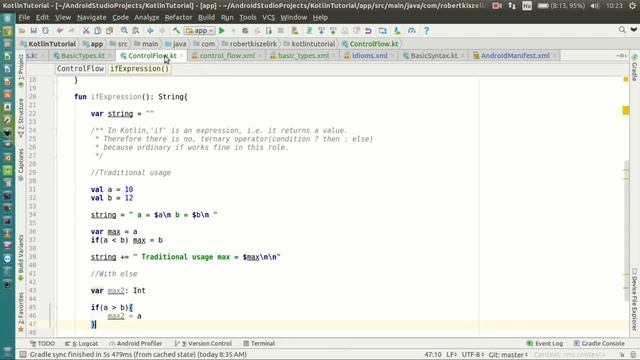Open the LF line separator selector
640x360 pixels.
[452, 355]
